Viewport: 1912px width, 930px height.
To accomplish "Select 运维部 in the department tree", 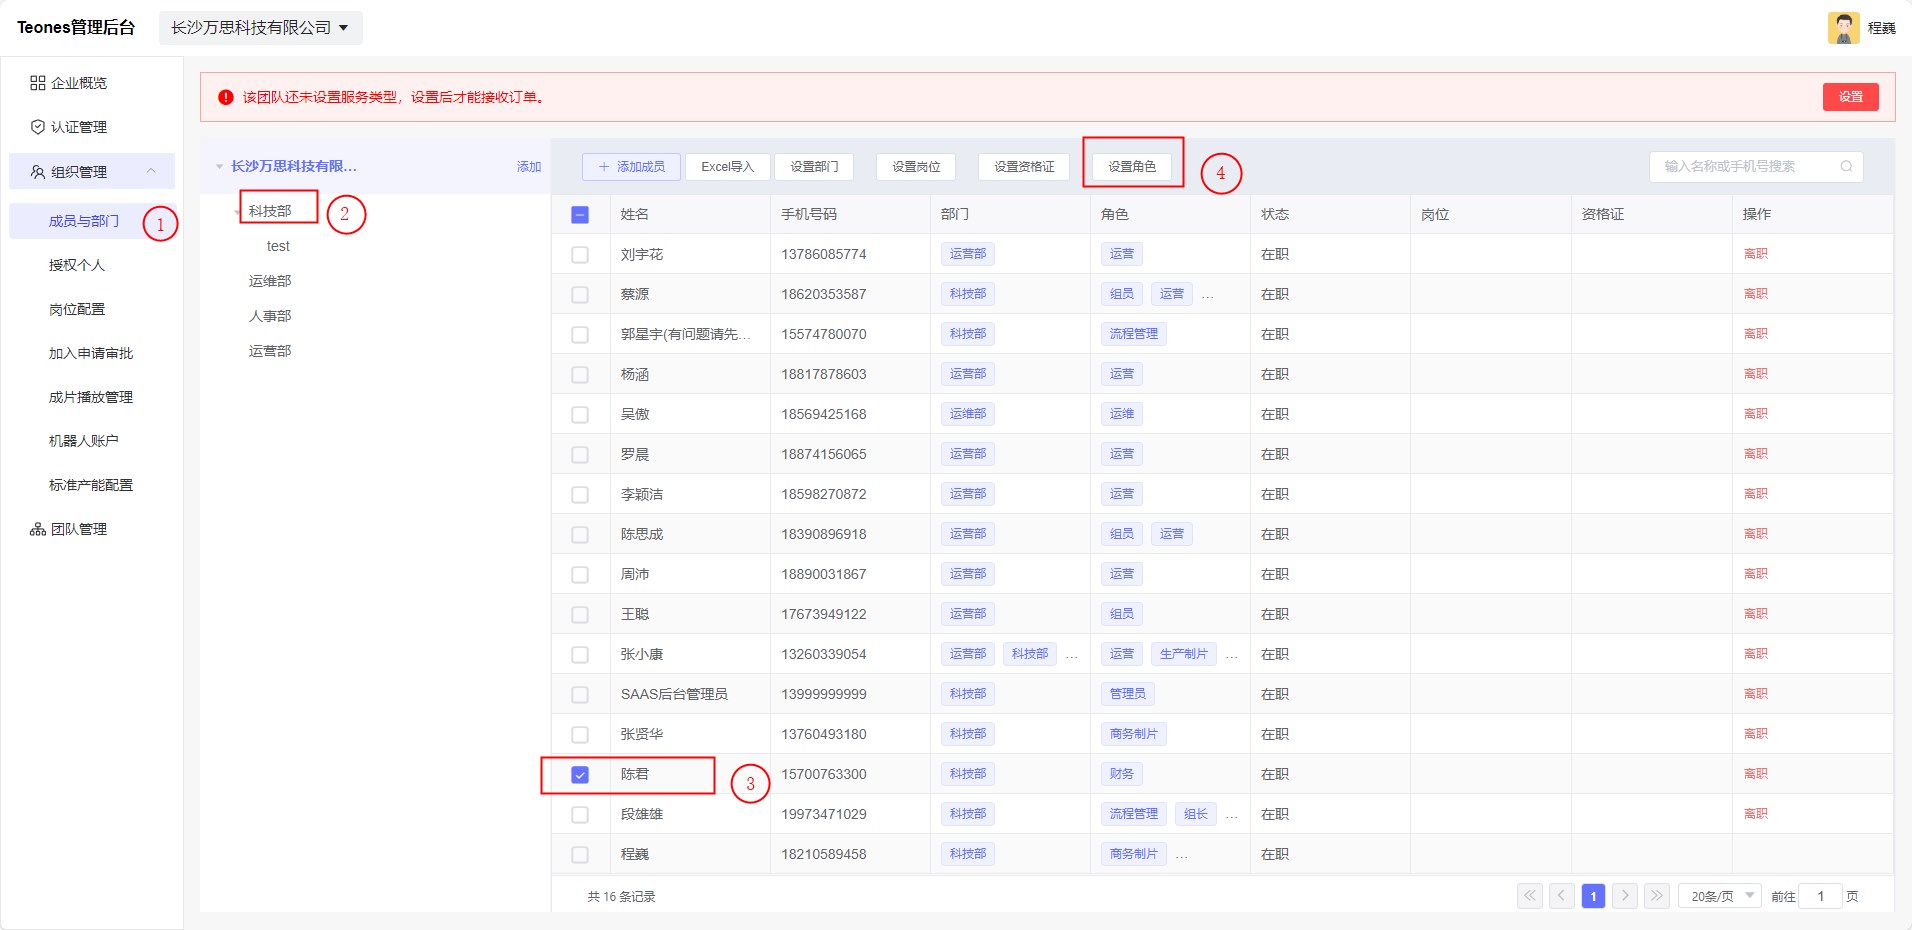I will [x=270, y=281].
